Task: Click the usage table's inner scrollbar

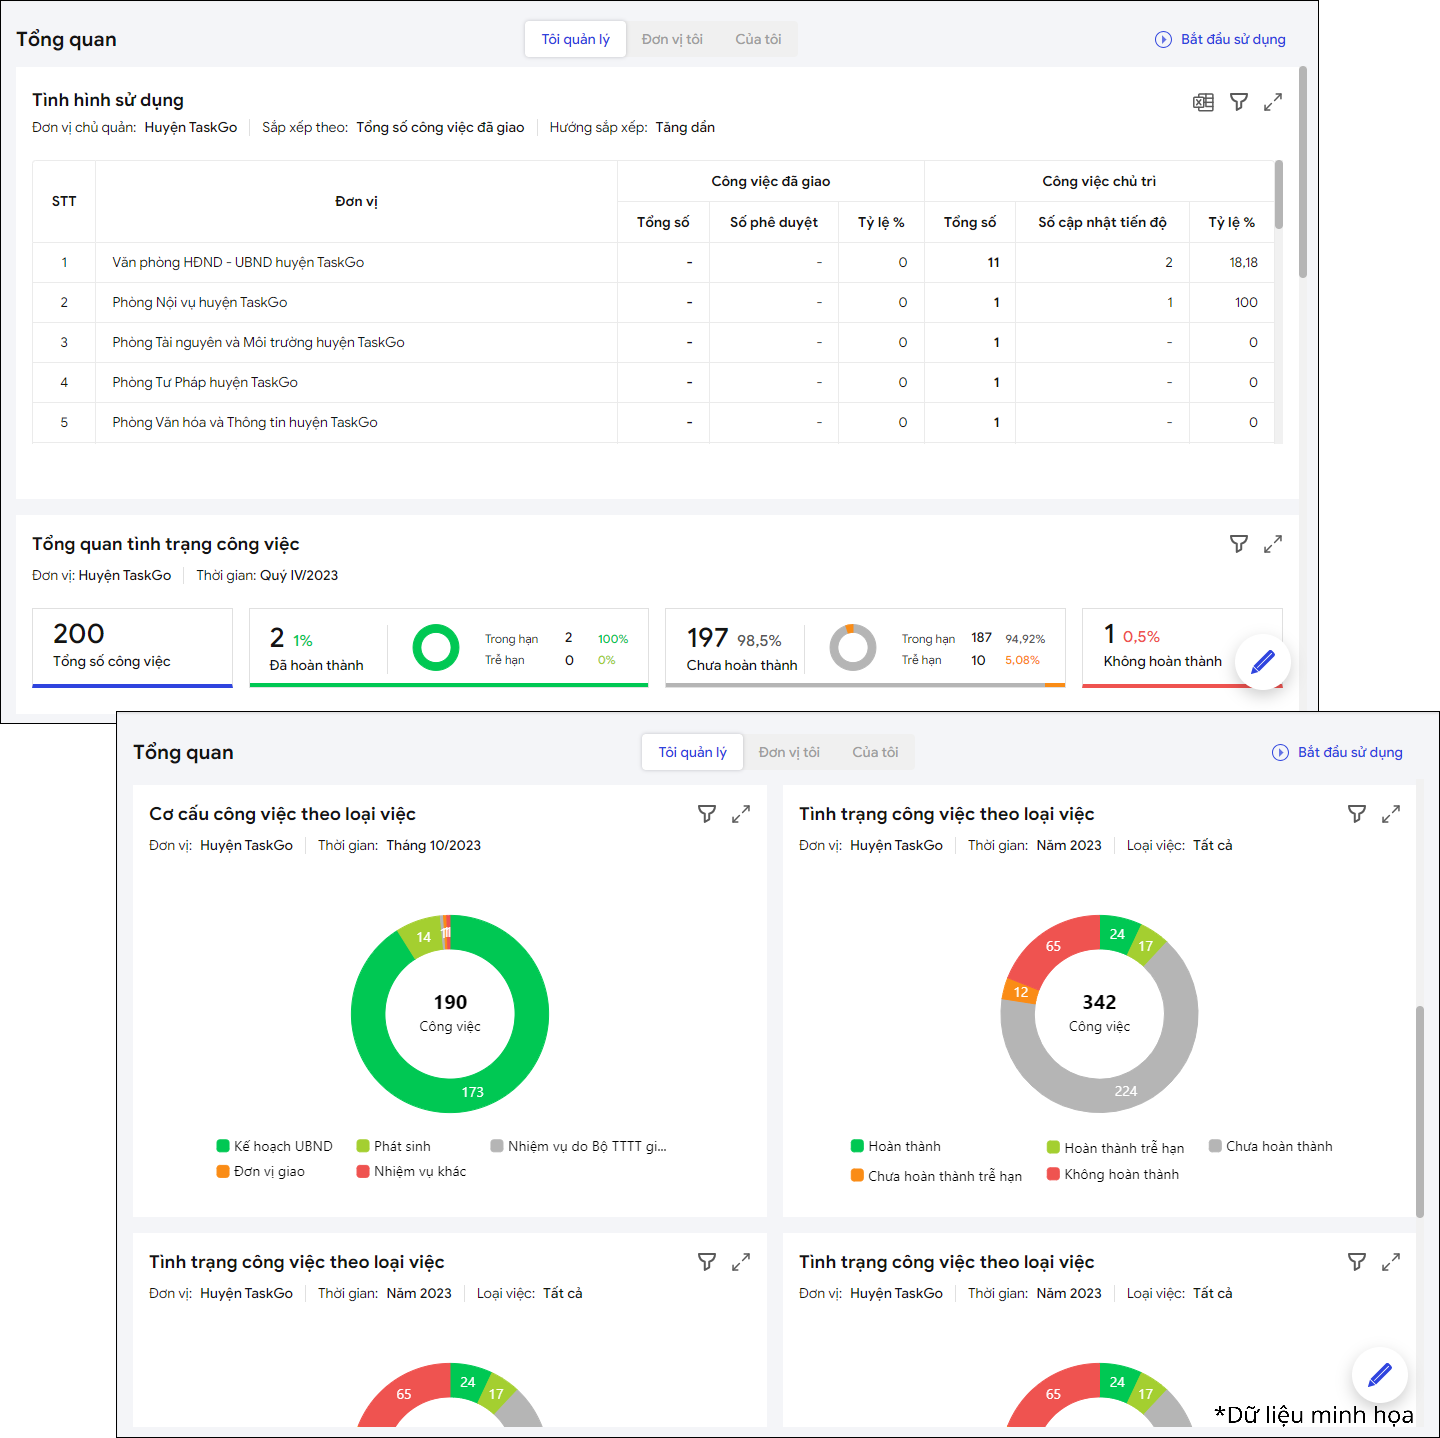Action: (x=1279, y=195)
